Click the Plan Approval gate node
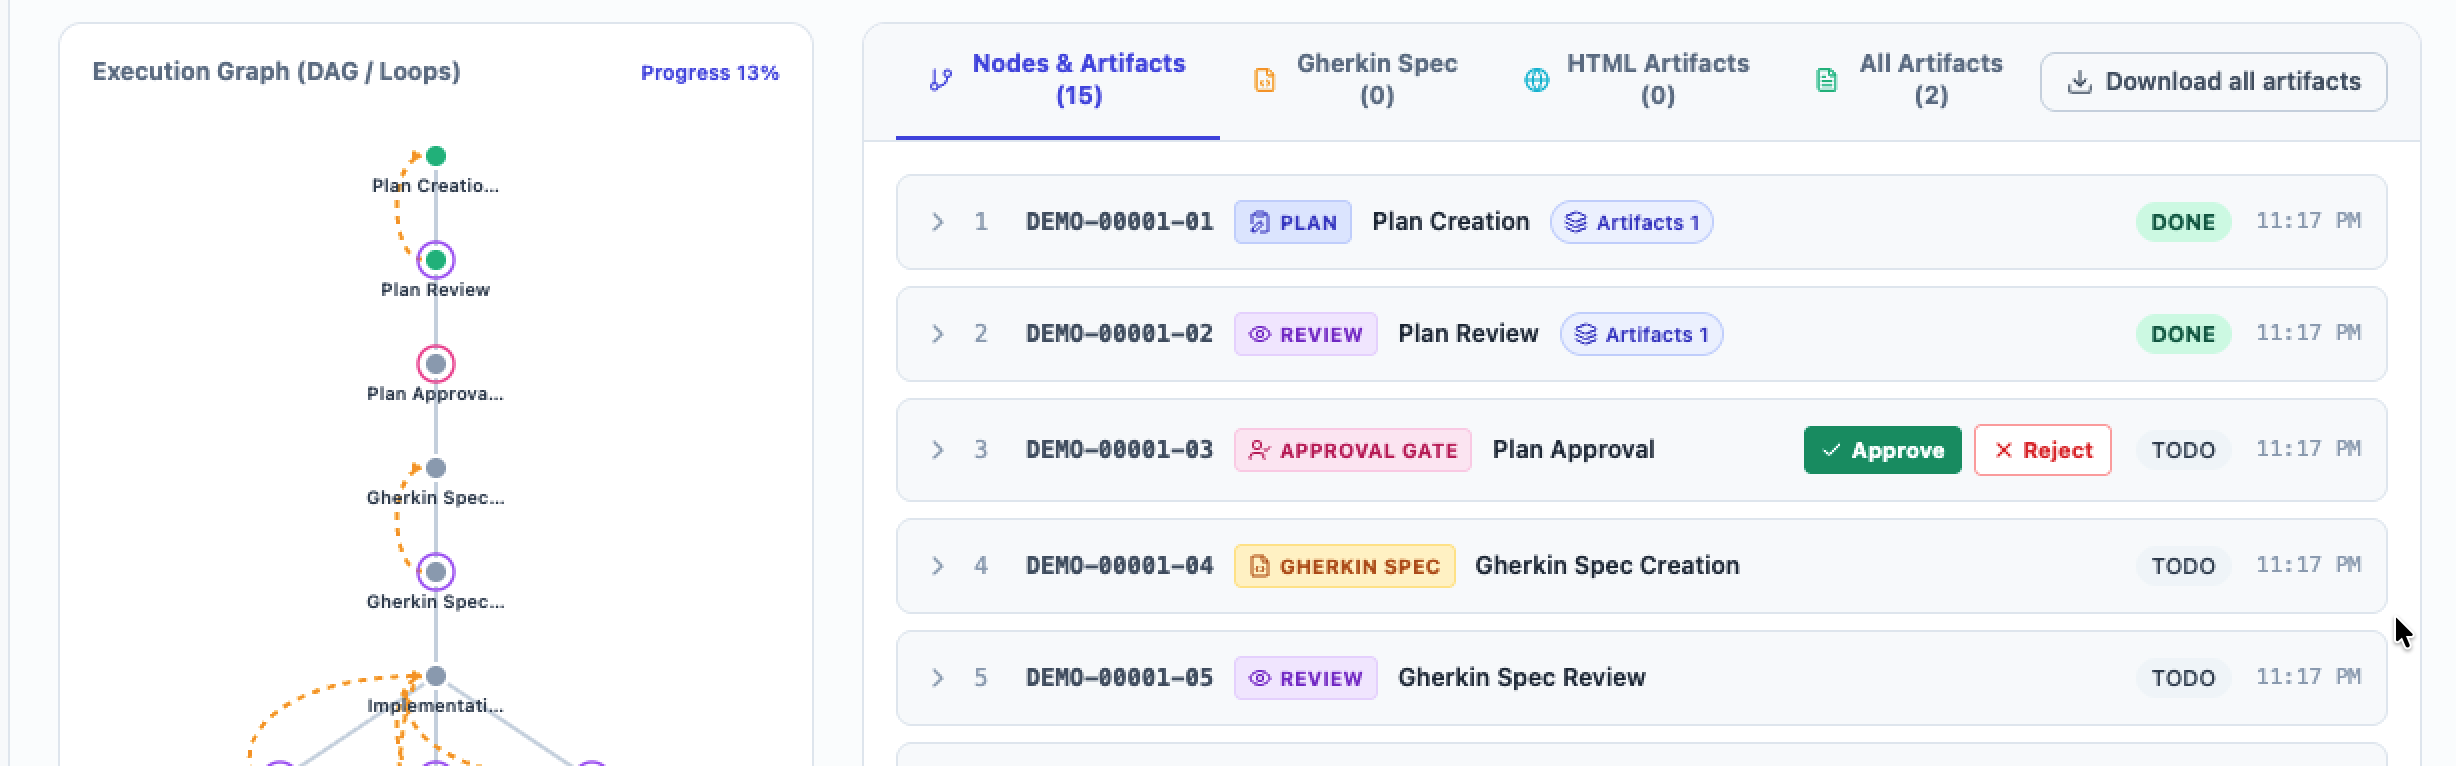Viewport: 2456px width, 766px height. pos(435,364)
